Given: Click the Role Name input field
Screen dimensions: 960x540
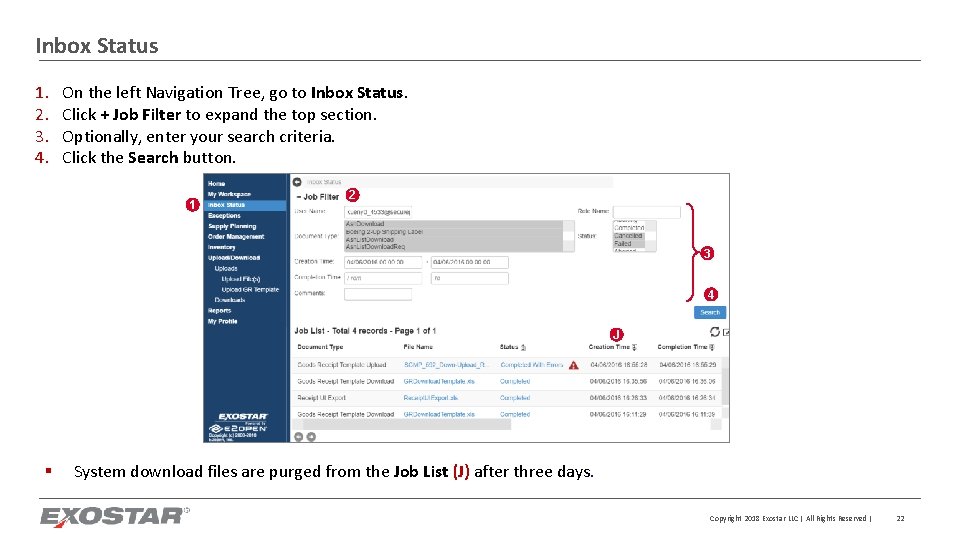Looking at the screenshot, I should pos(647,212).
